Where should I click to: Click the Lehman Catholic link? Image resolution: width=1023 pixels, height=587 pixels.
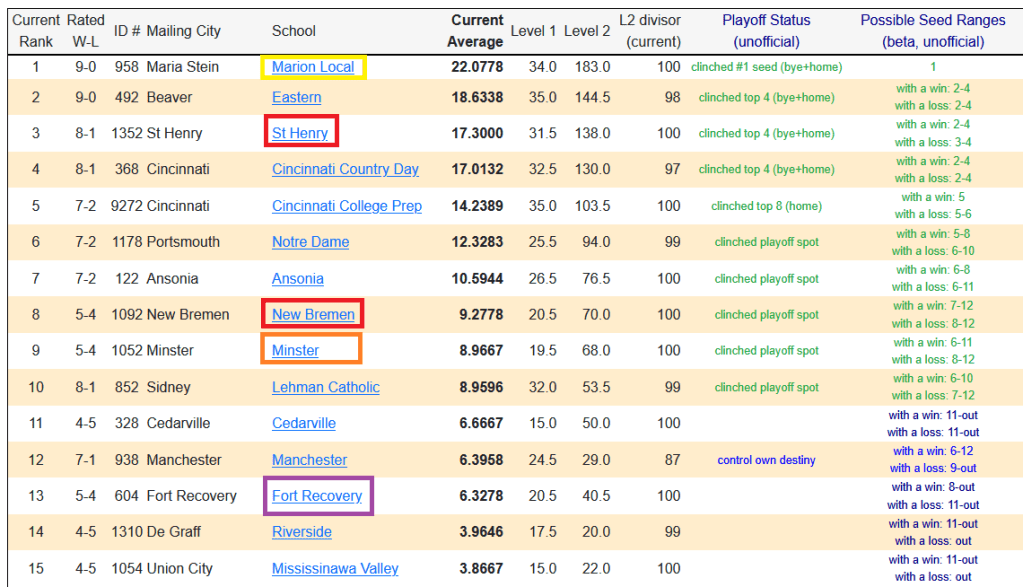click(x=325, y=387)
